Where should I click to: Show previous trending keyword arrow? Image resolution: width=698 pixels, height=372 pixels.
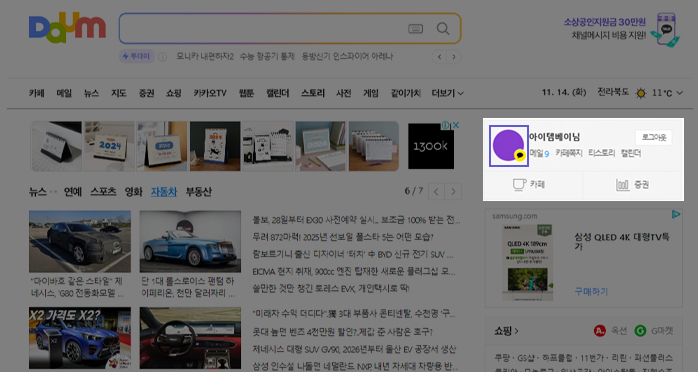tap(439, 57)
